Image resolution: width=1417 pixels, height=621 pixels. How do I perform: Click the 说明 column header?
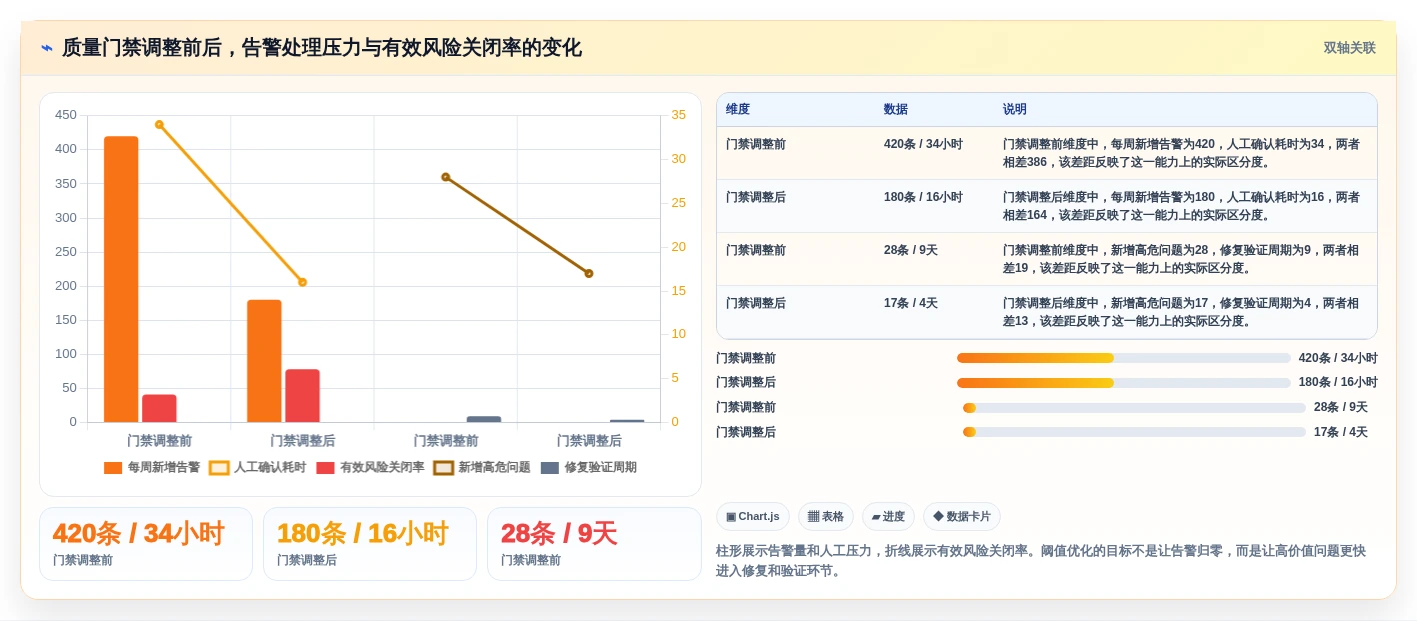[x=1015, y=109]
